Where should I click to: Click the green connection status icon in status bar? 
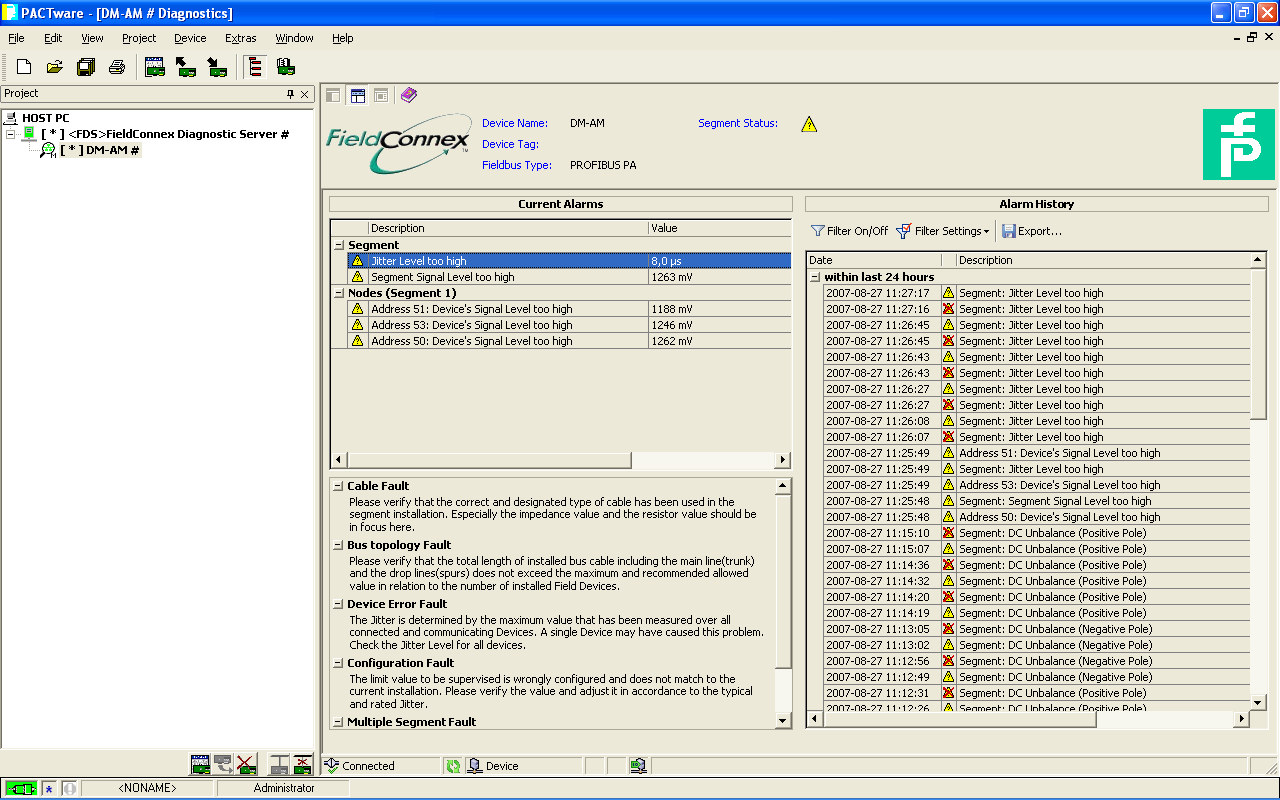(21, 788)
